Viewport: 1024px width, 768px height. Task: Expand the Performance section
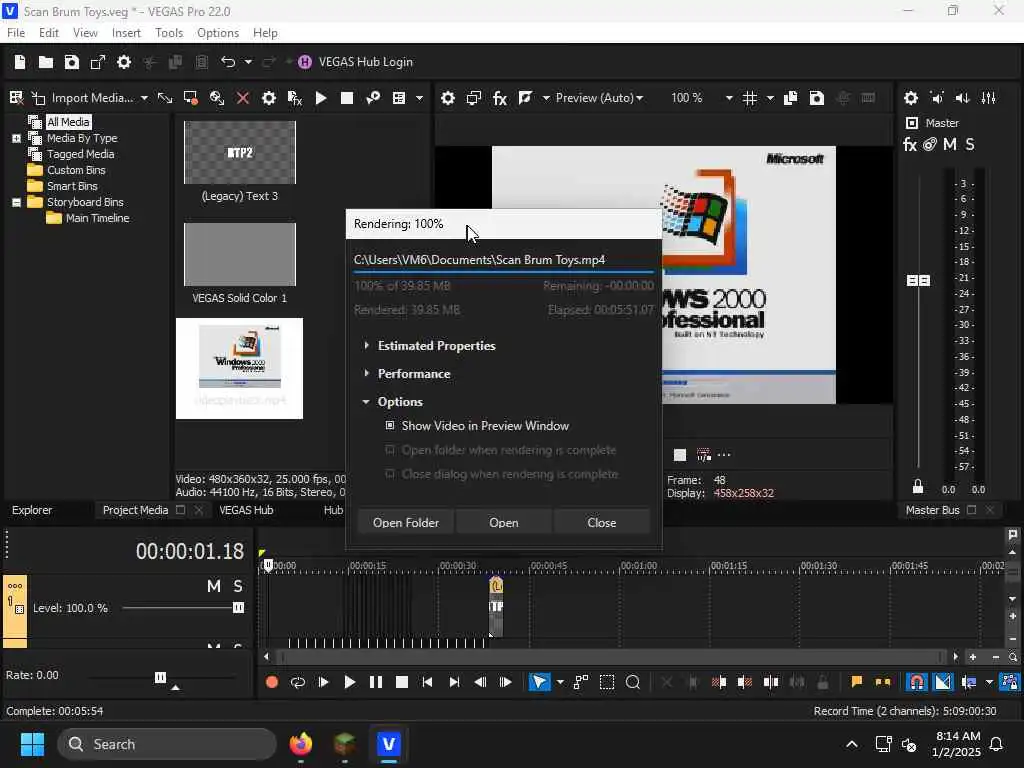click(x=366, y=374)
